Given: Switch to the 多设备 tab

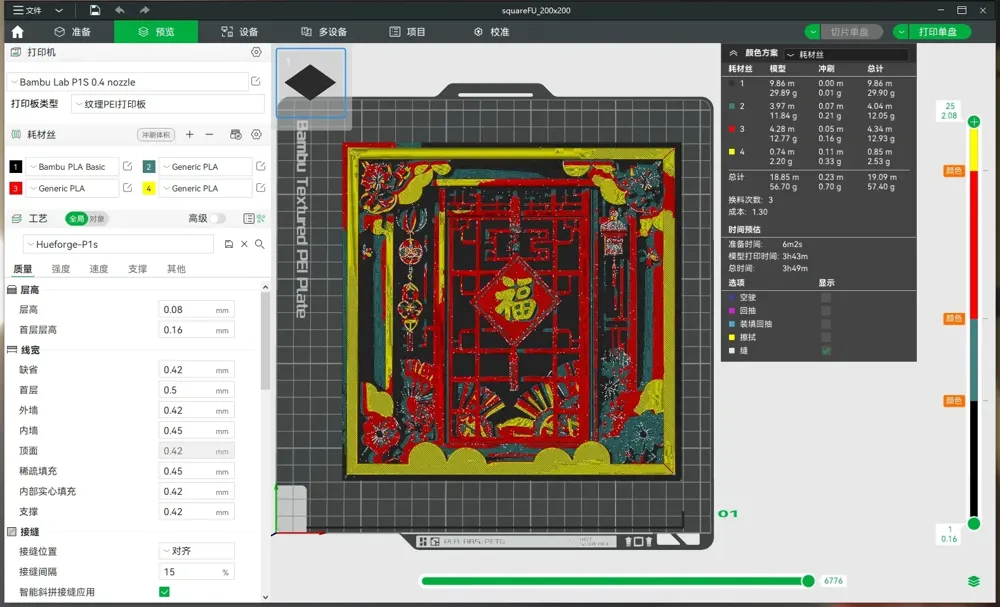Looking at the screenshot, I should click(324, 32).
